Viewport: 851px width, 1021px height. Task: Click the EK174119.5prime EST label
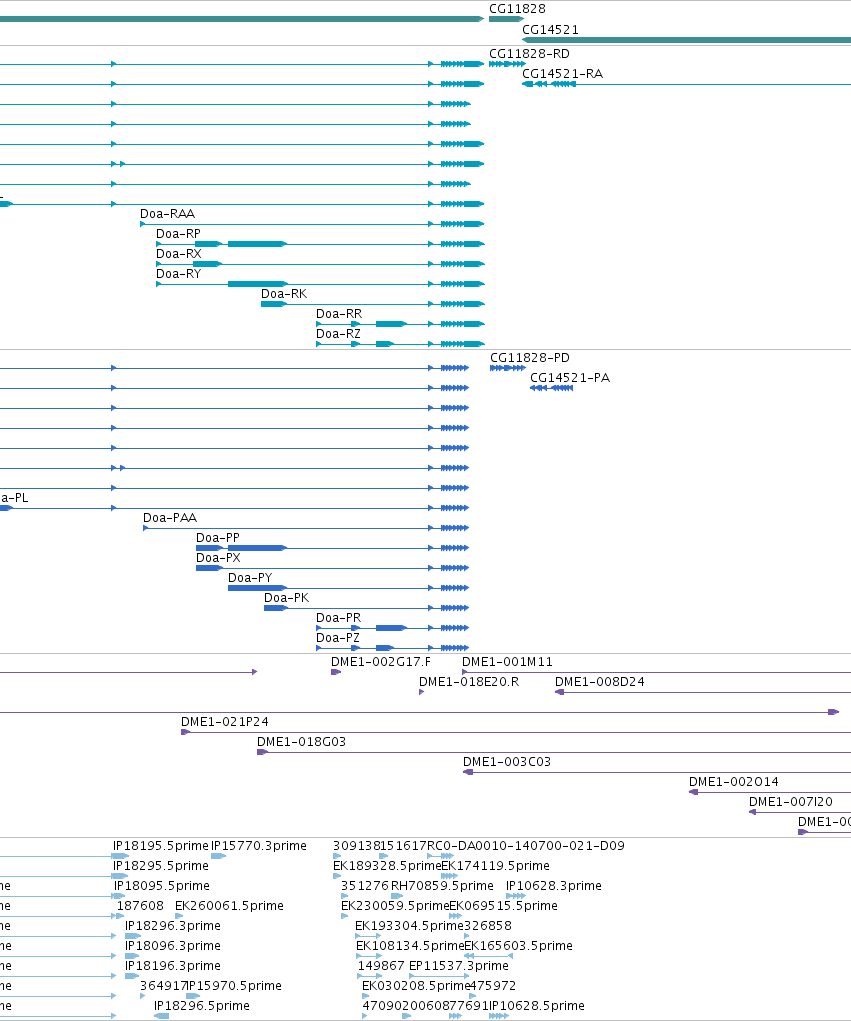pos(495,865)
